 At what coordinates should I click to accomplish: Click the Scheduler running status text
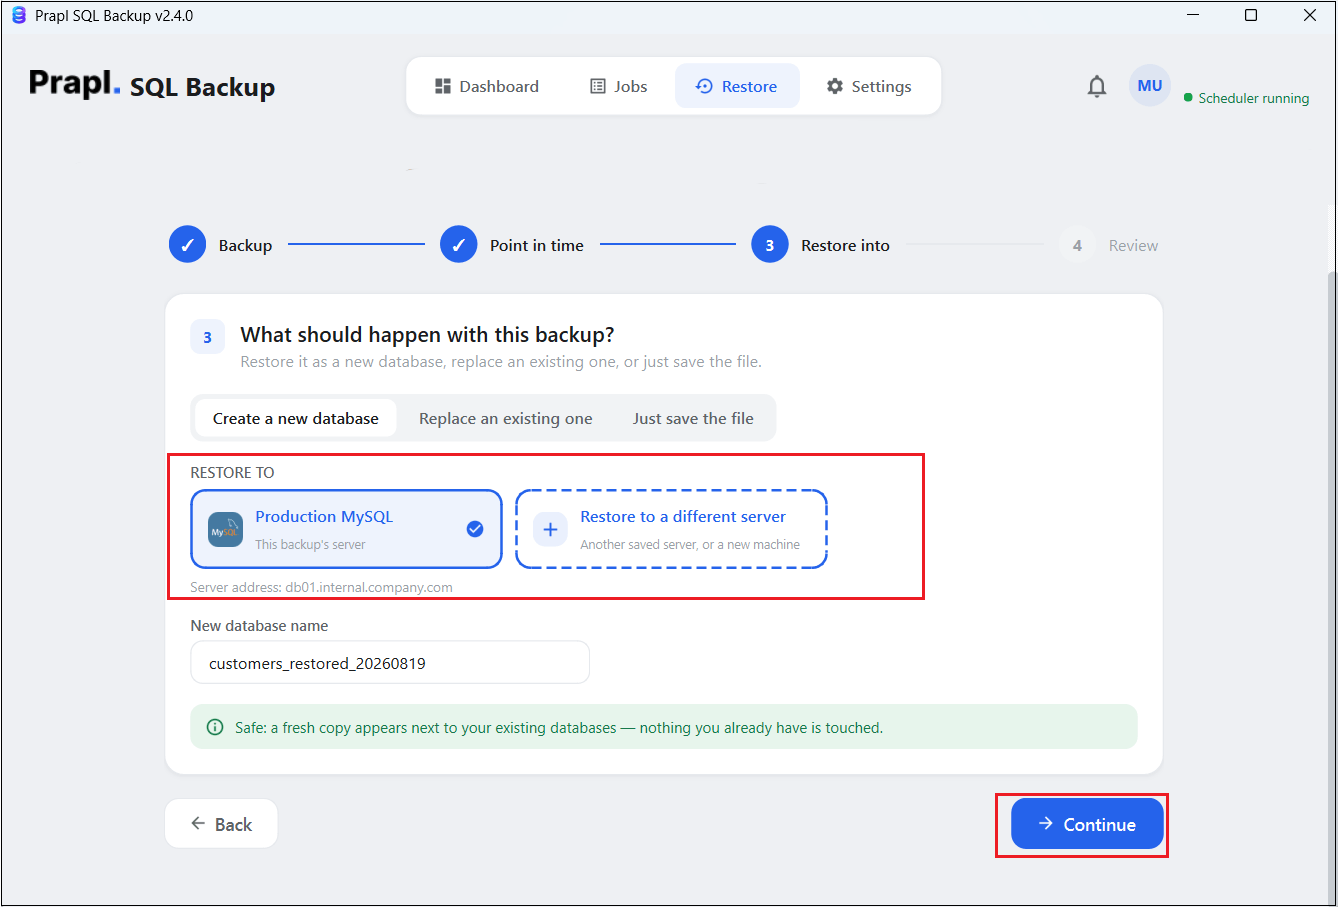[1253, 98]
